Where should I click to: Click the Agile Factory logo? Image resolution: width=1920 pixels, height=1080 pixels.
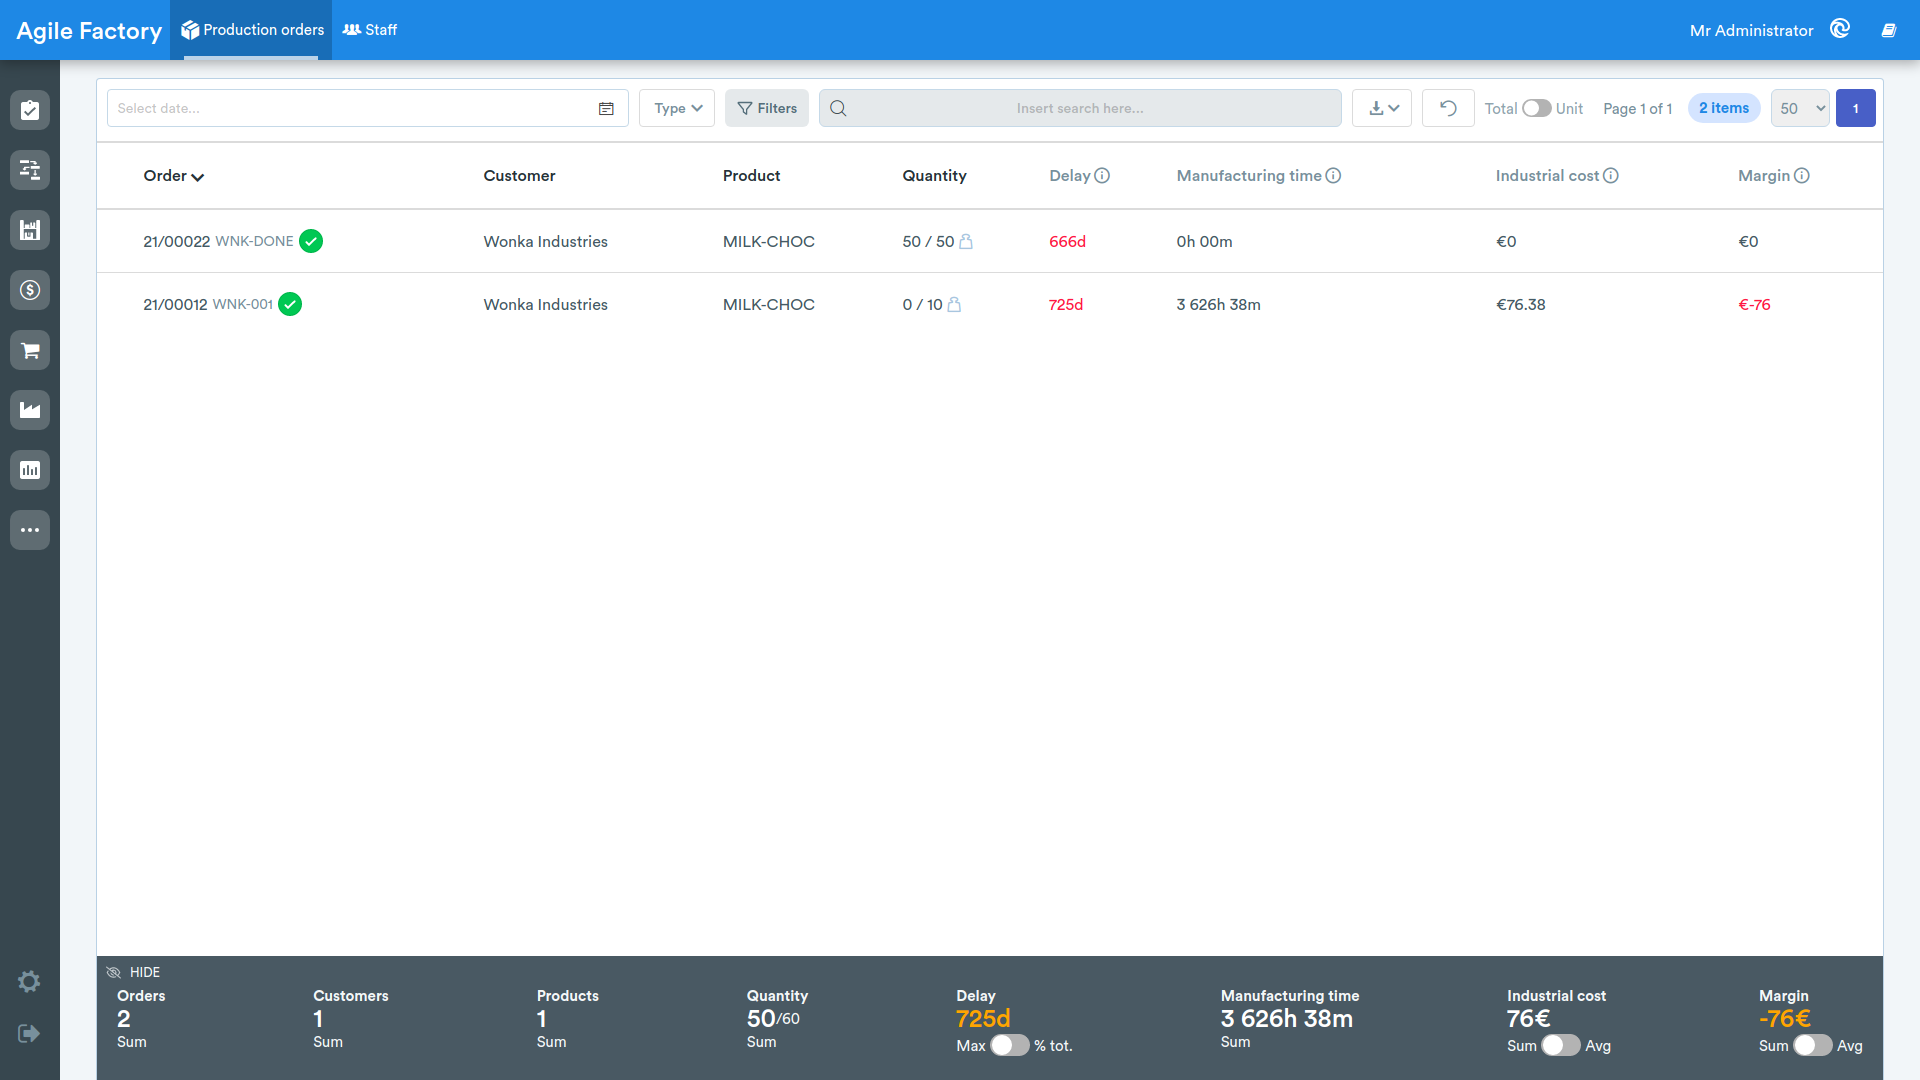[x=89, y=31]
